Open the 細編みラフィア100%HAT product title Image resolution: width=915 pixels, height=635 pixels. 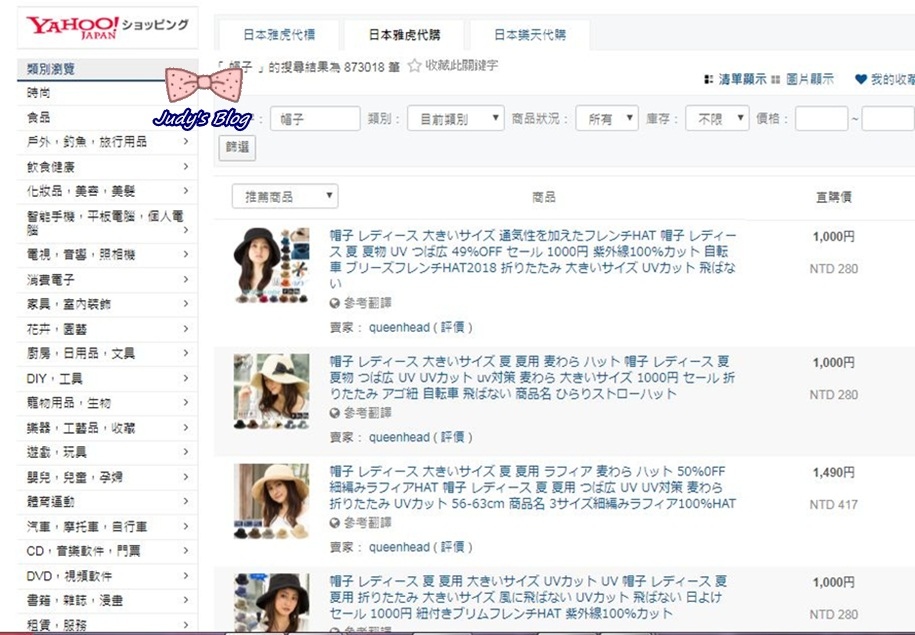pos(533,487)
